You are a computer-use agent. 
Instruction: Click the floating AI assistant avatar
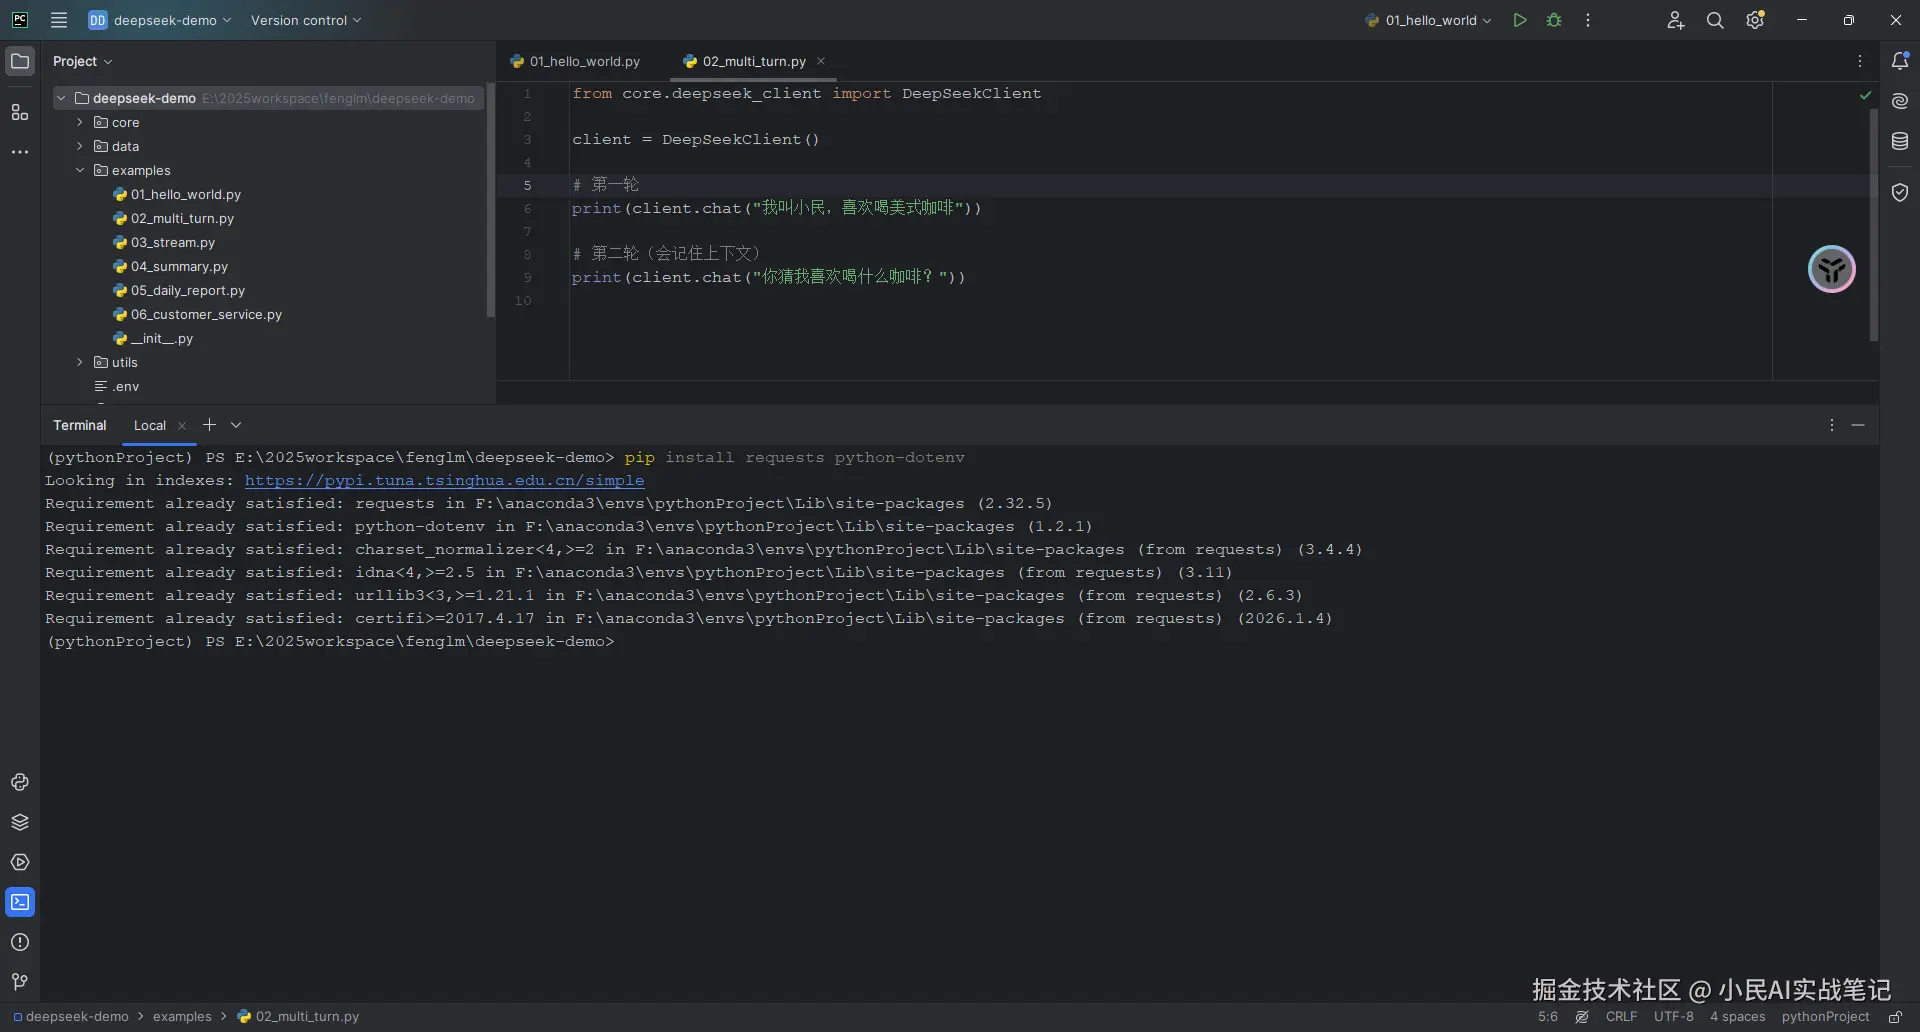(1832, 269)
